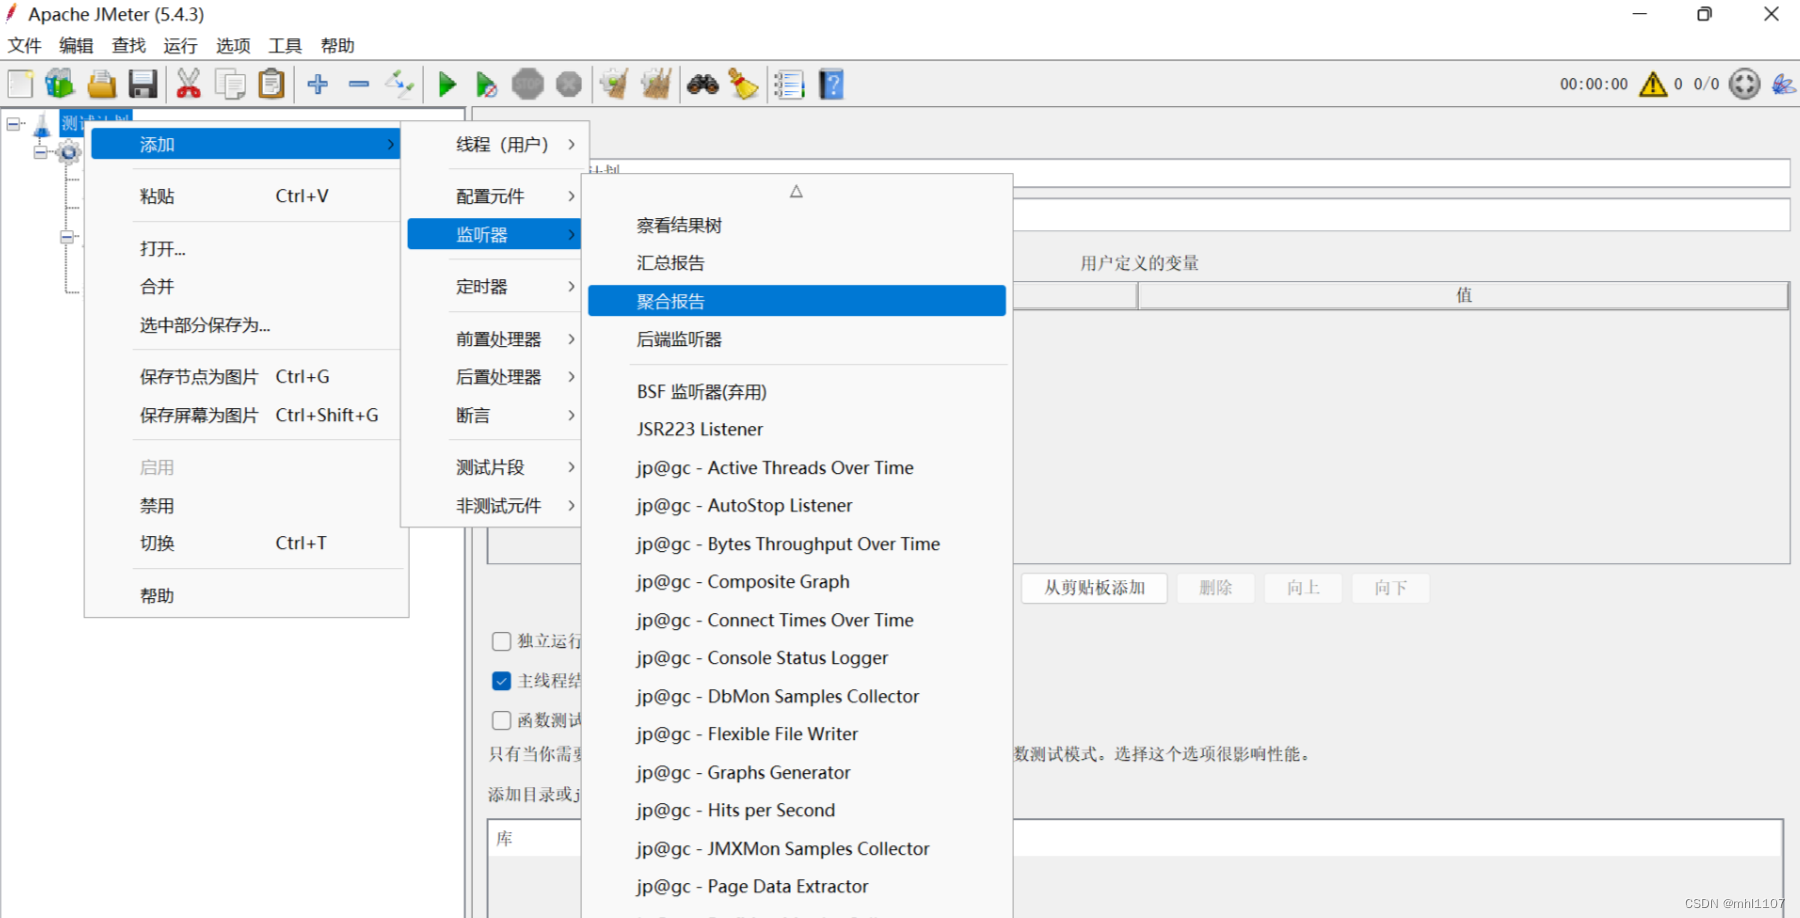This screenshot has width=1800, height=918.
Task: Toggle the 独立运行 checkbox
Action: point(502,641)
